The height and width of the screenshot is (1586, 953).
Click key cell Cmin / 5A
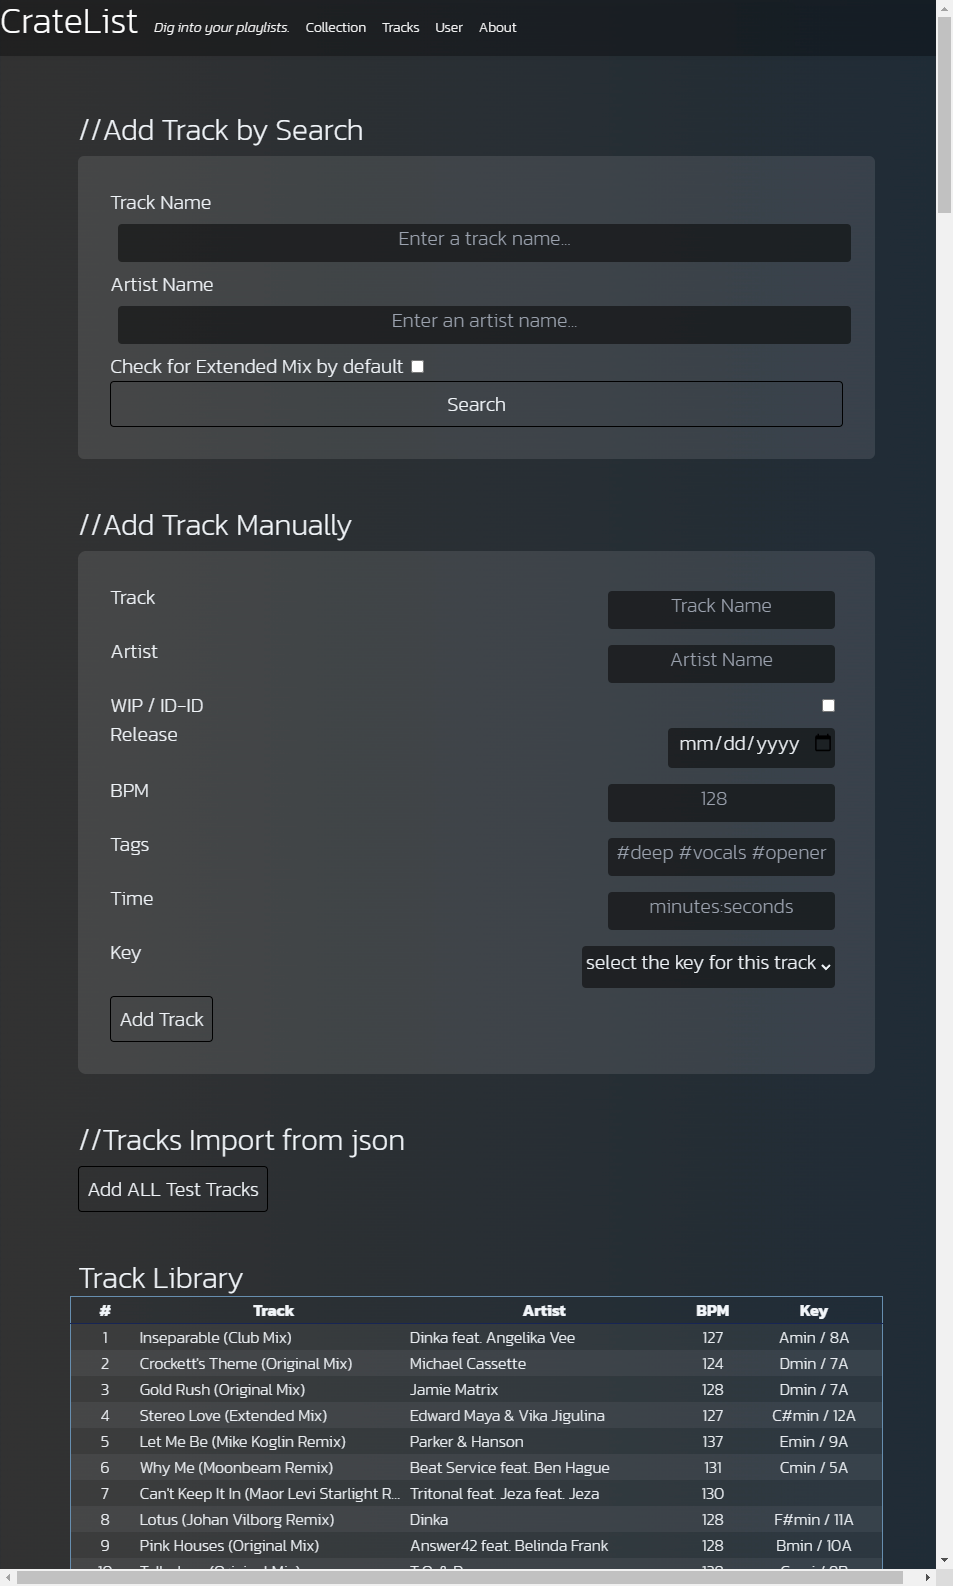[x=813, y=1468]
